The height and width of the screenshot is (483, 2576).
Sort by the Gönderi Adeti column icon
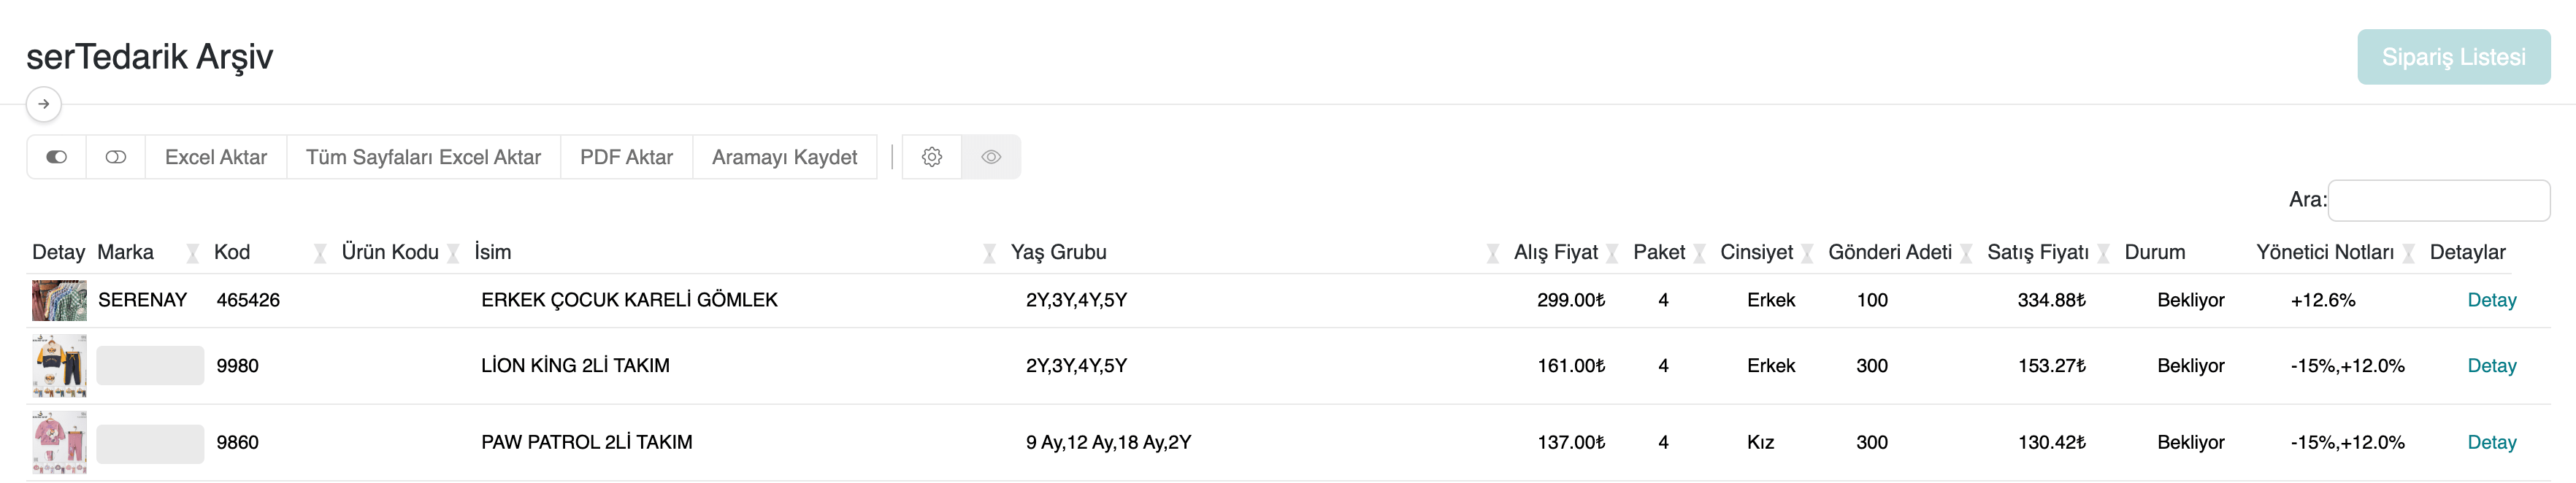tap(1965, 253)
